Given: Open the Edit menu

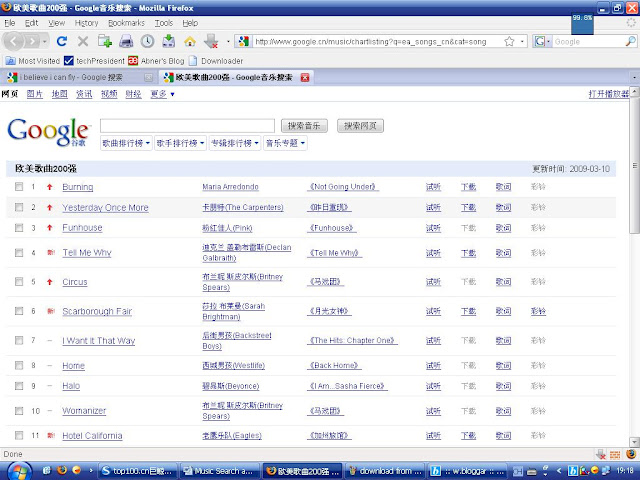Looking at the screenshot, I should point(31,23).
